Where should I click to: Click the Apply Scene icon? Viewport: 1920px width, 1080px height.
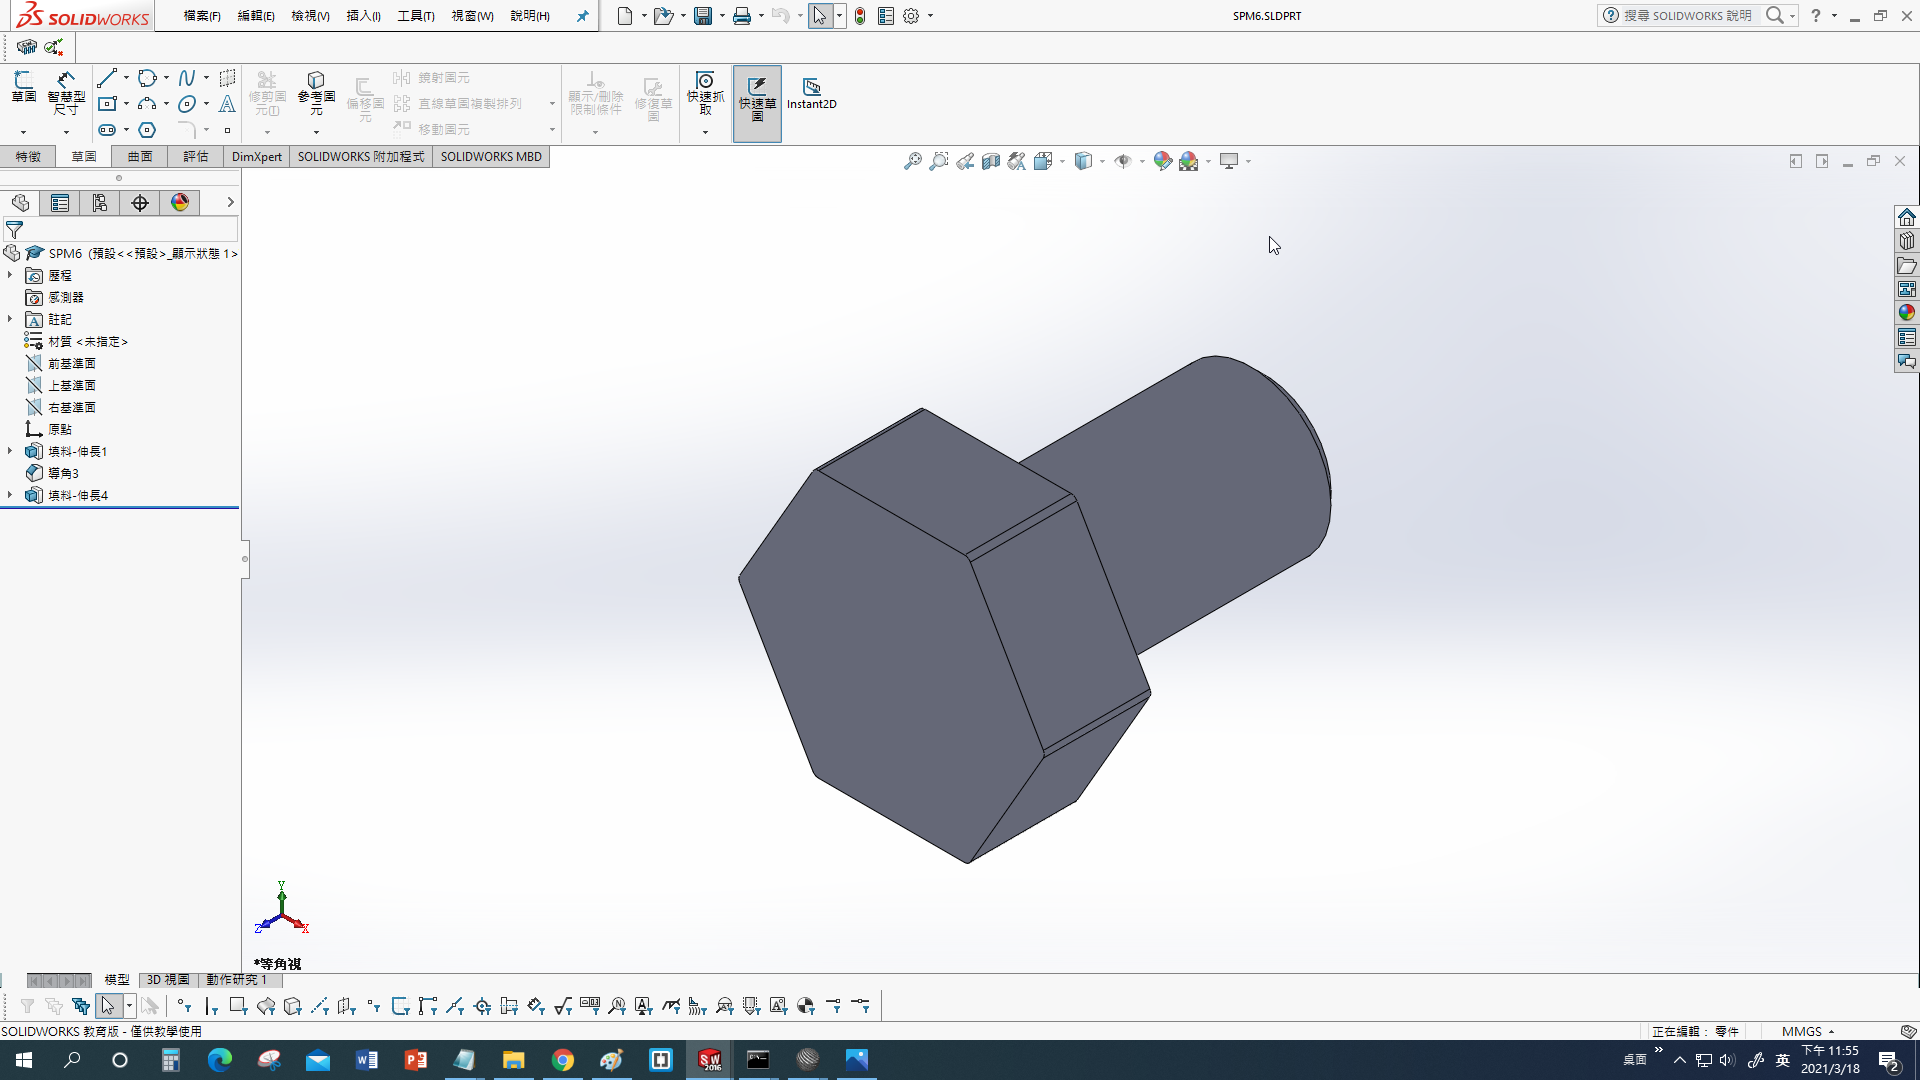pos(1188,161)
